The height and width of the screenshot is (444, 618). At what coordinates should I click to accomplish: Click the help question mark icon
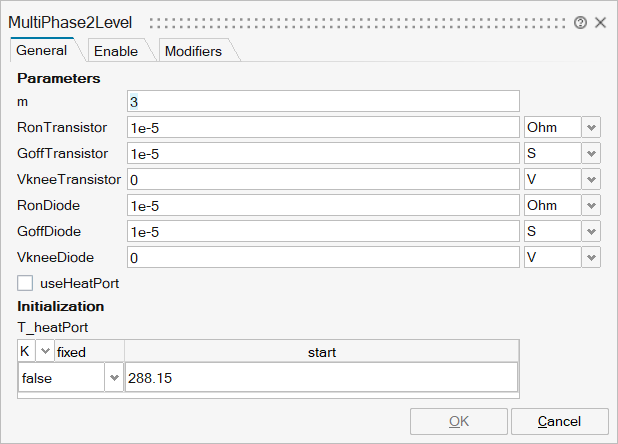click(x=580, y=22)
